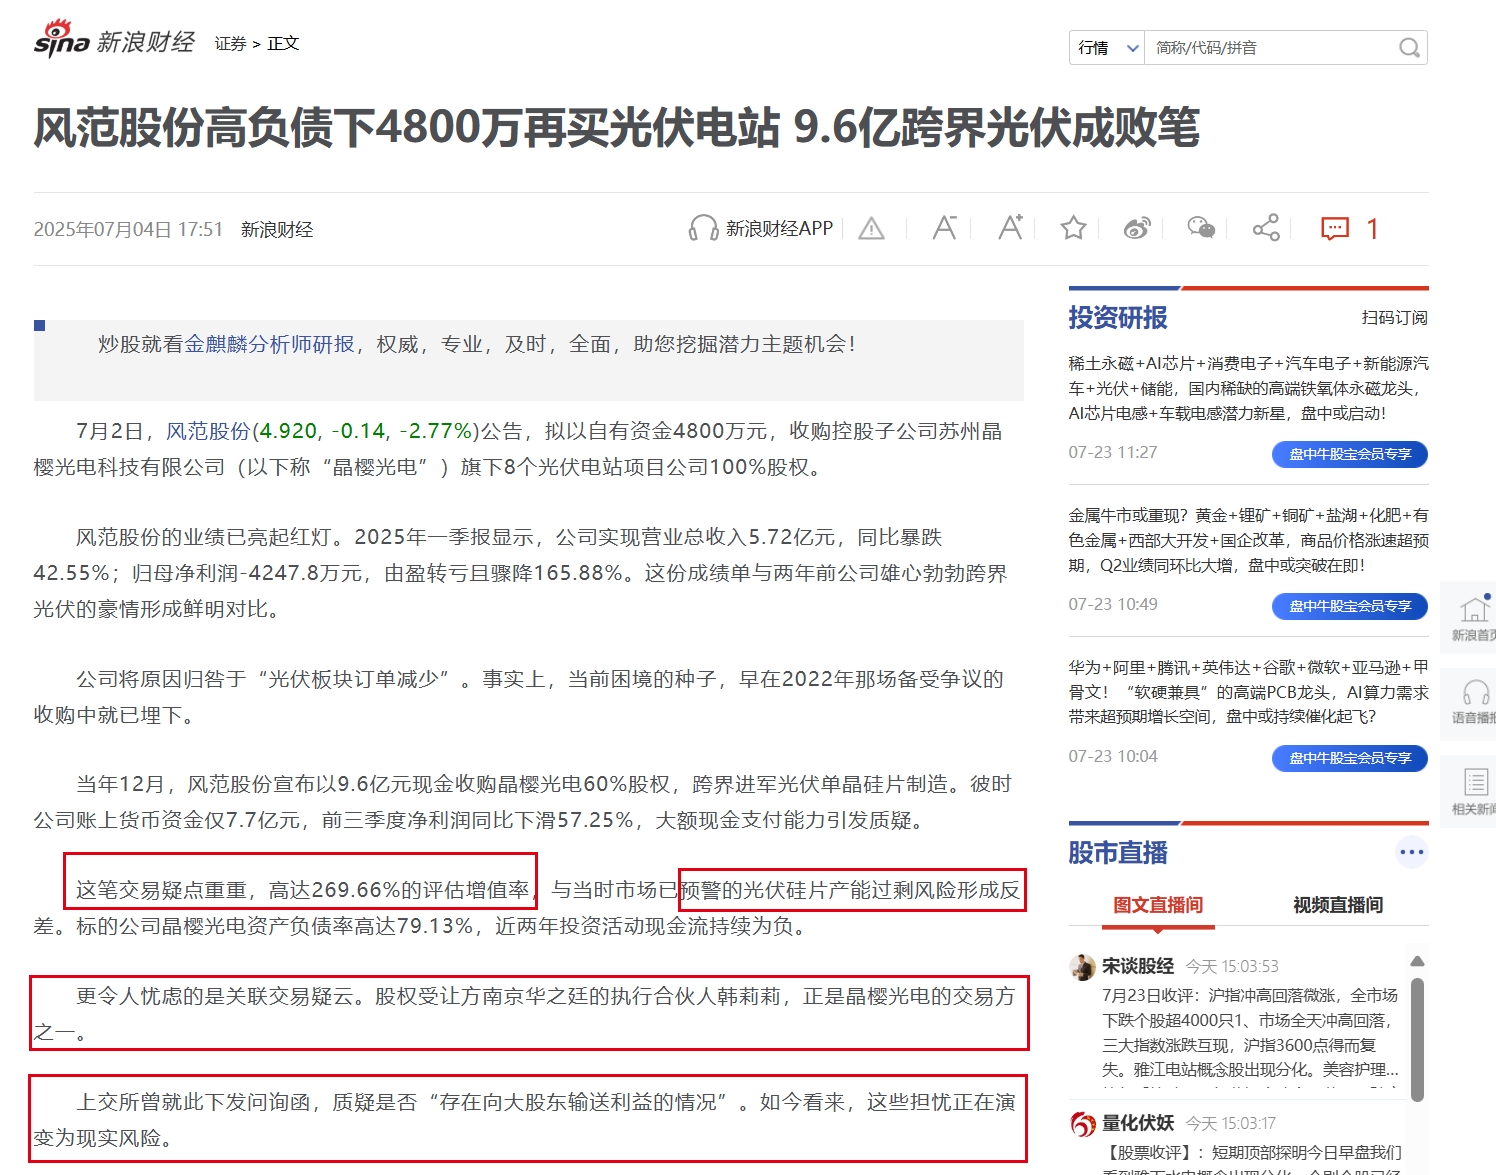Open the 华为+阿里+腾讯 research report
Viewport: 1496px width, 1175px height.
(1248, 692)
